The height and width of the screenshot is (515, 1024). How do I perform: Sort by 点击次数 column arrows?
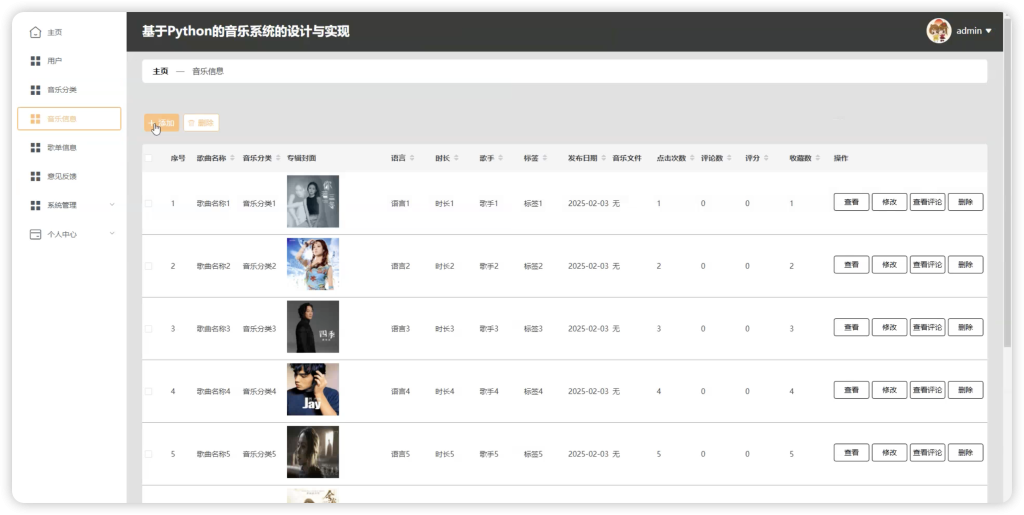point(692,158)
